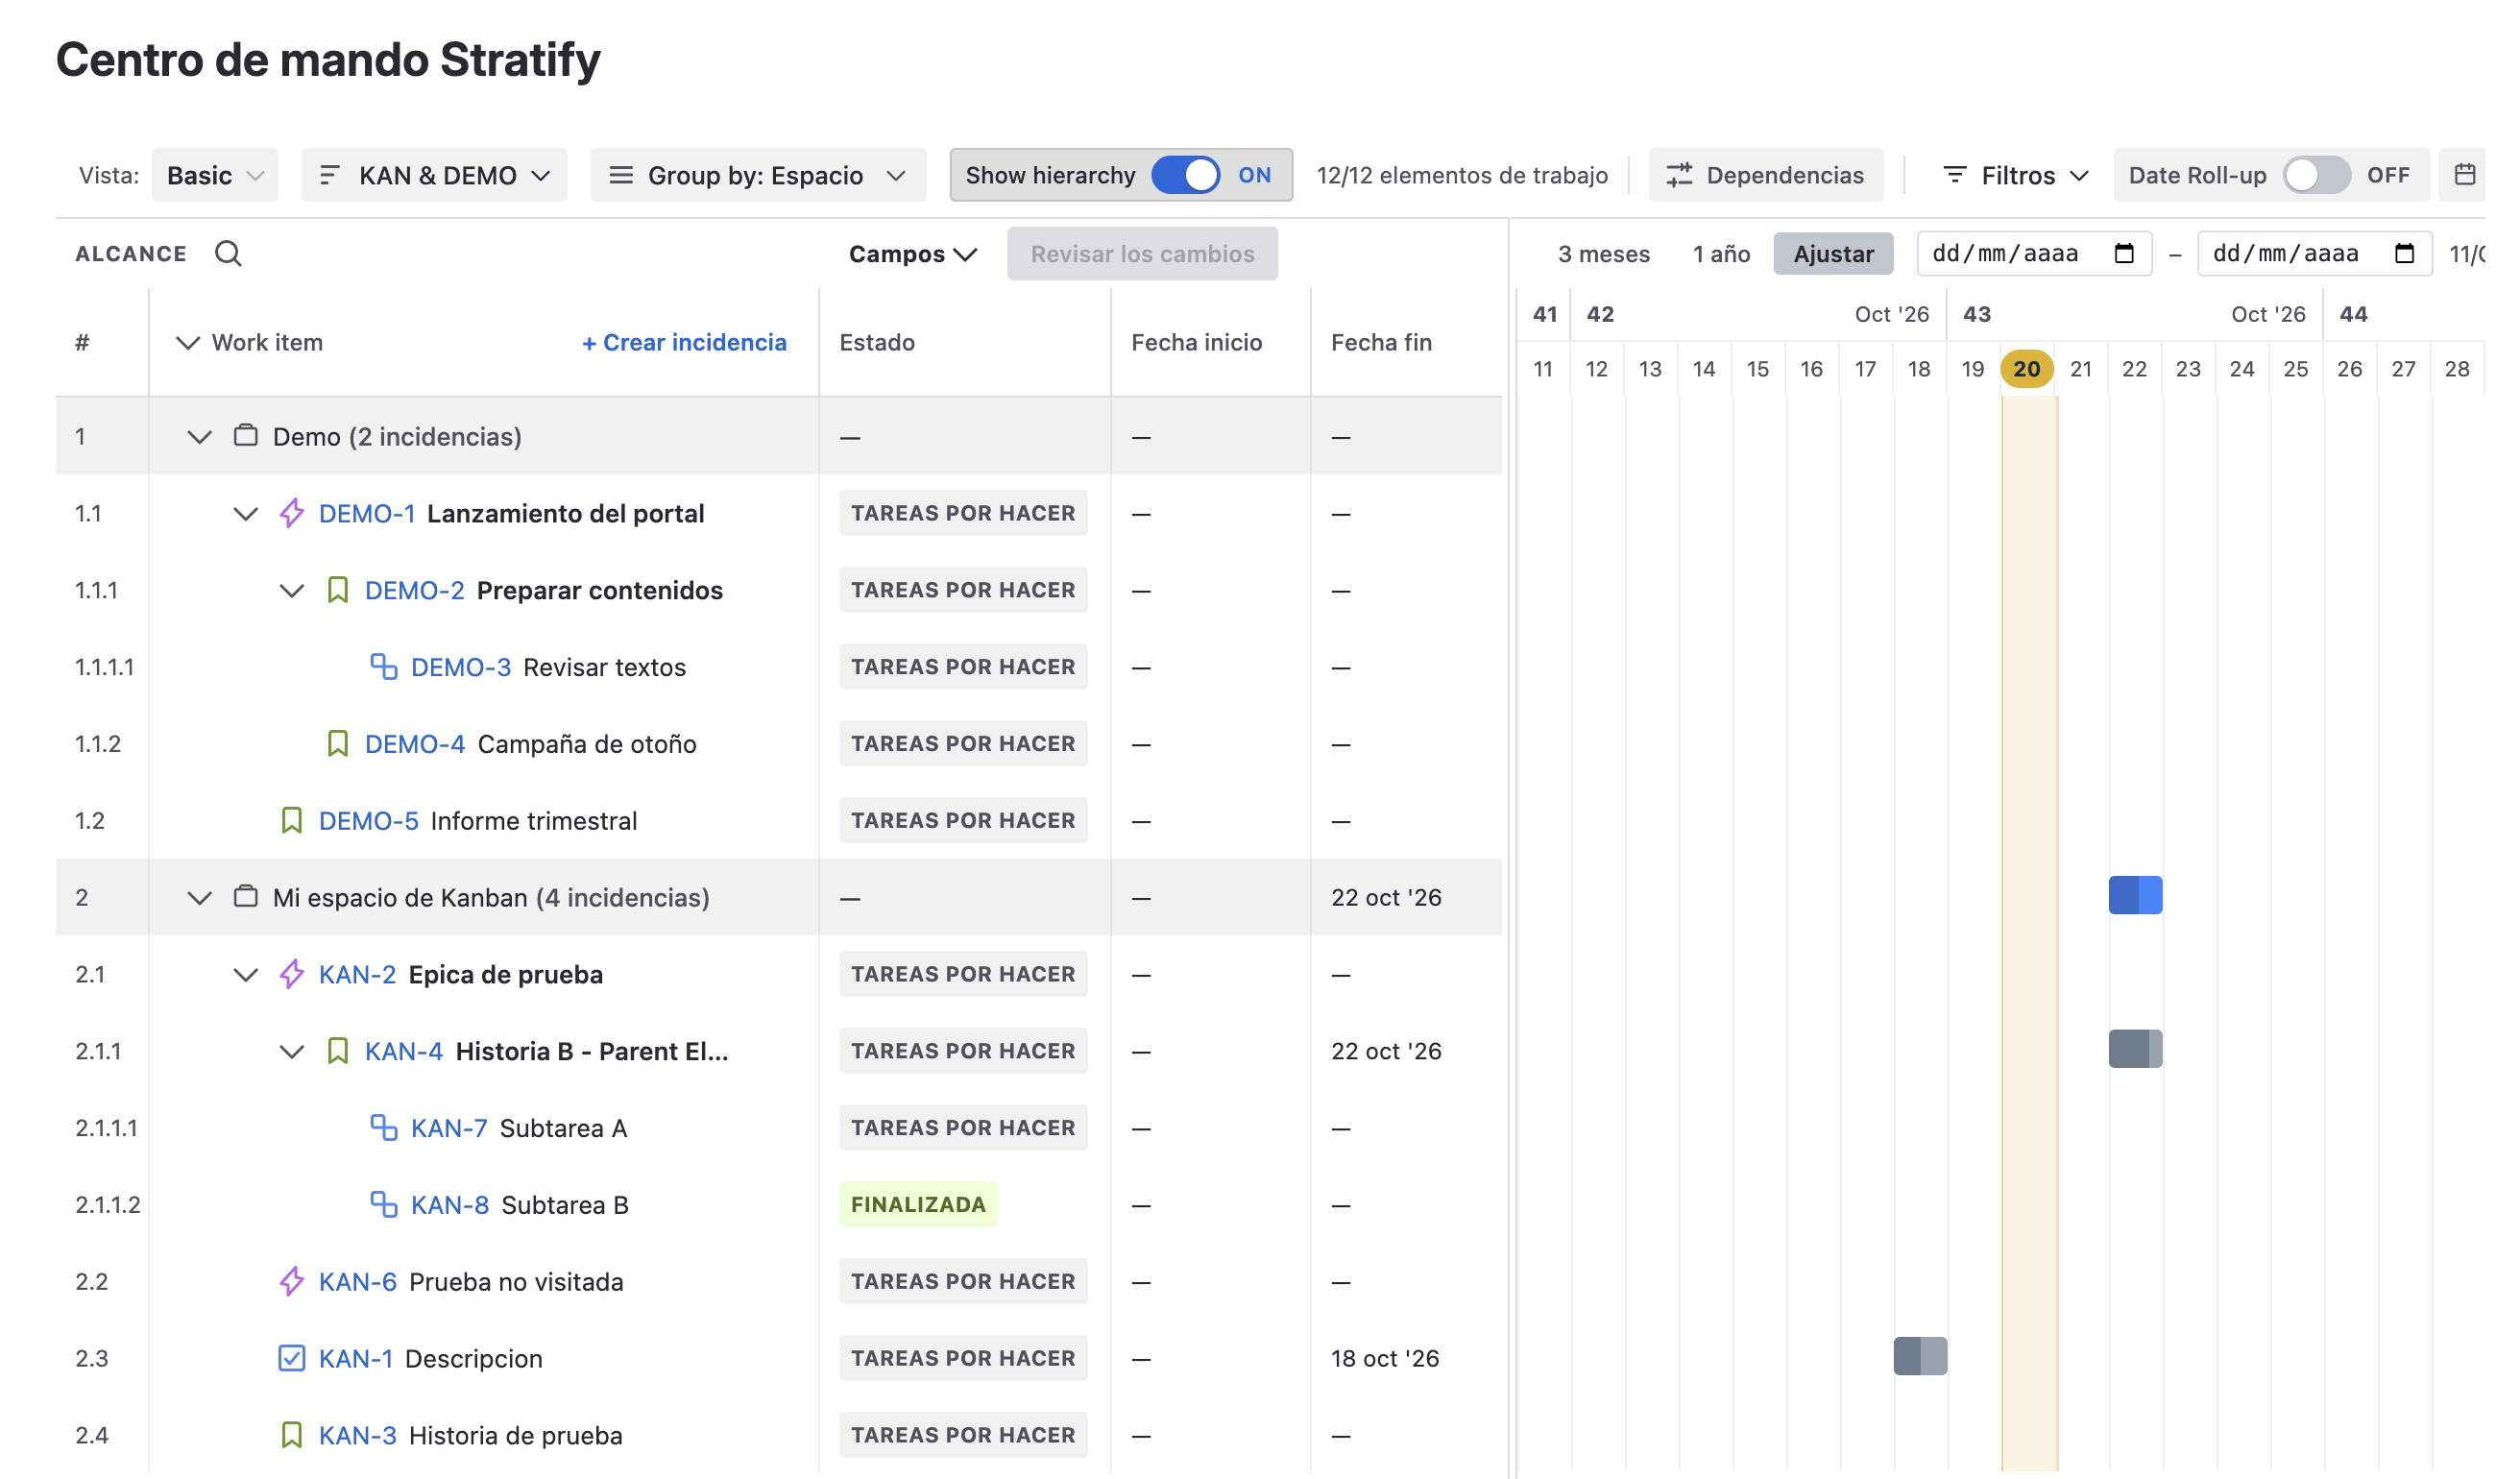Open the KAN-8 issue link
The image size is (2520, 1479).
450,1205
